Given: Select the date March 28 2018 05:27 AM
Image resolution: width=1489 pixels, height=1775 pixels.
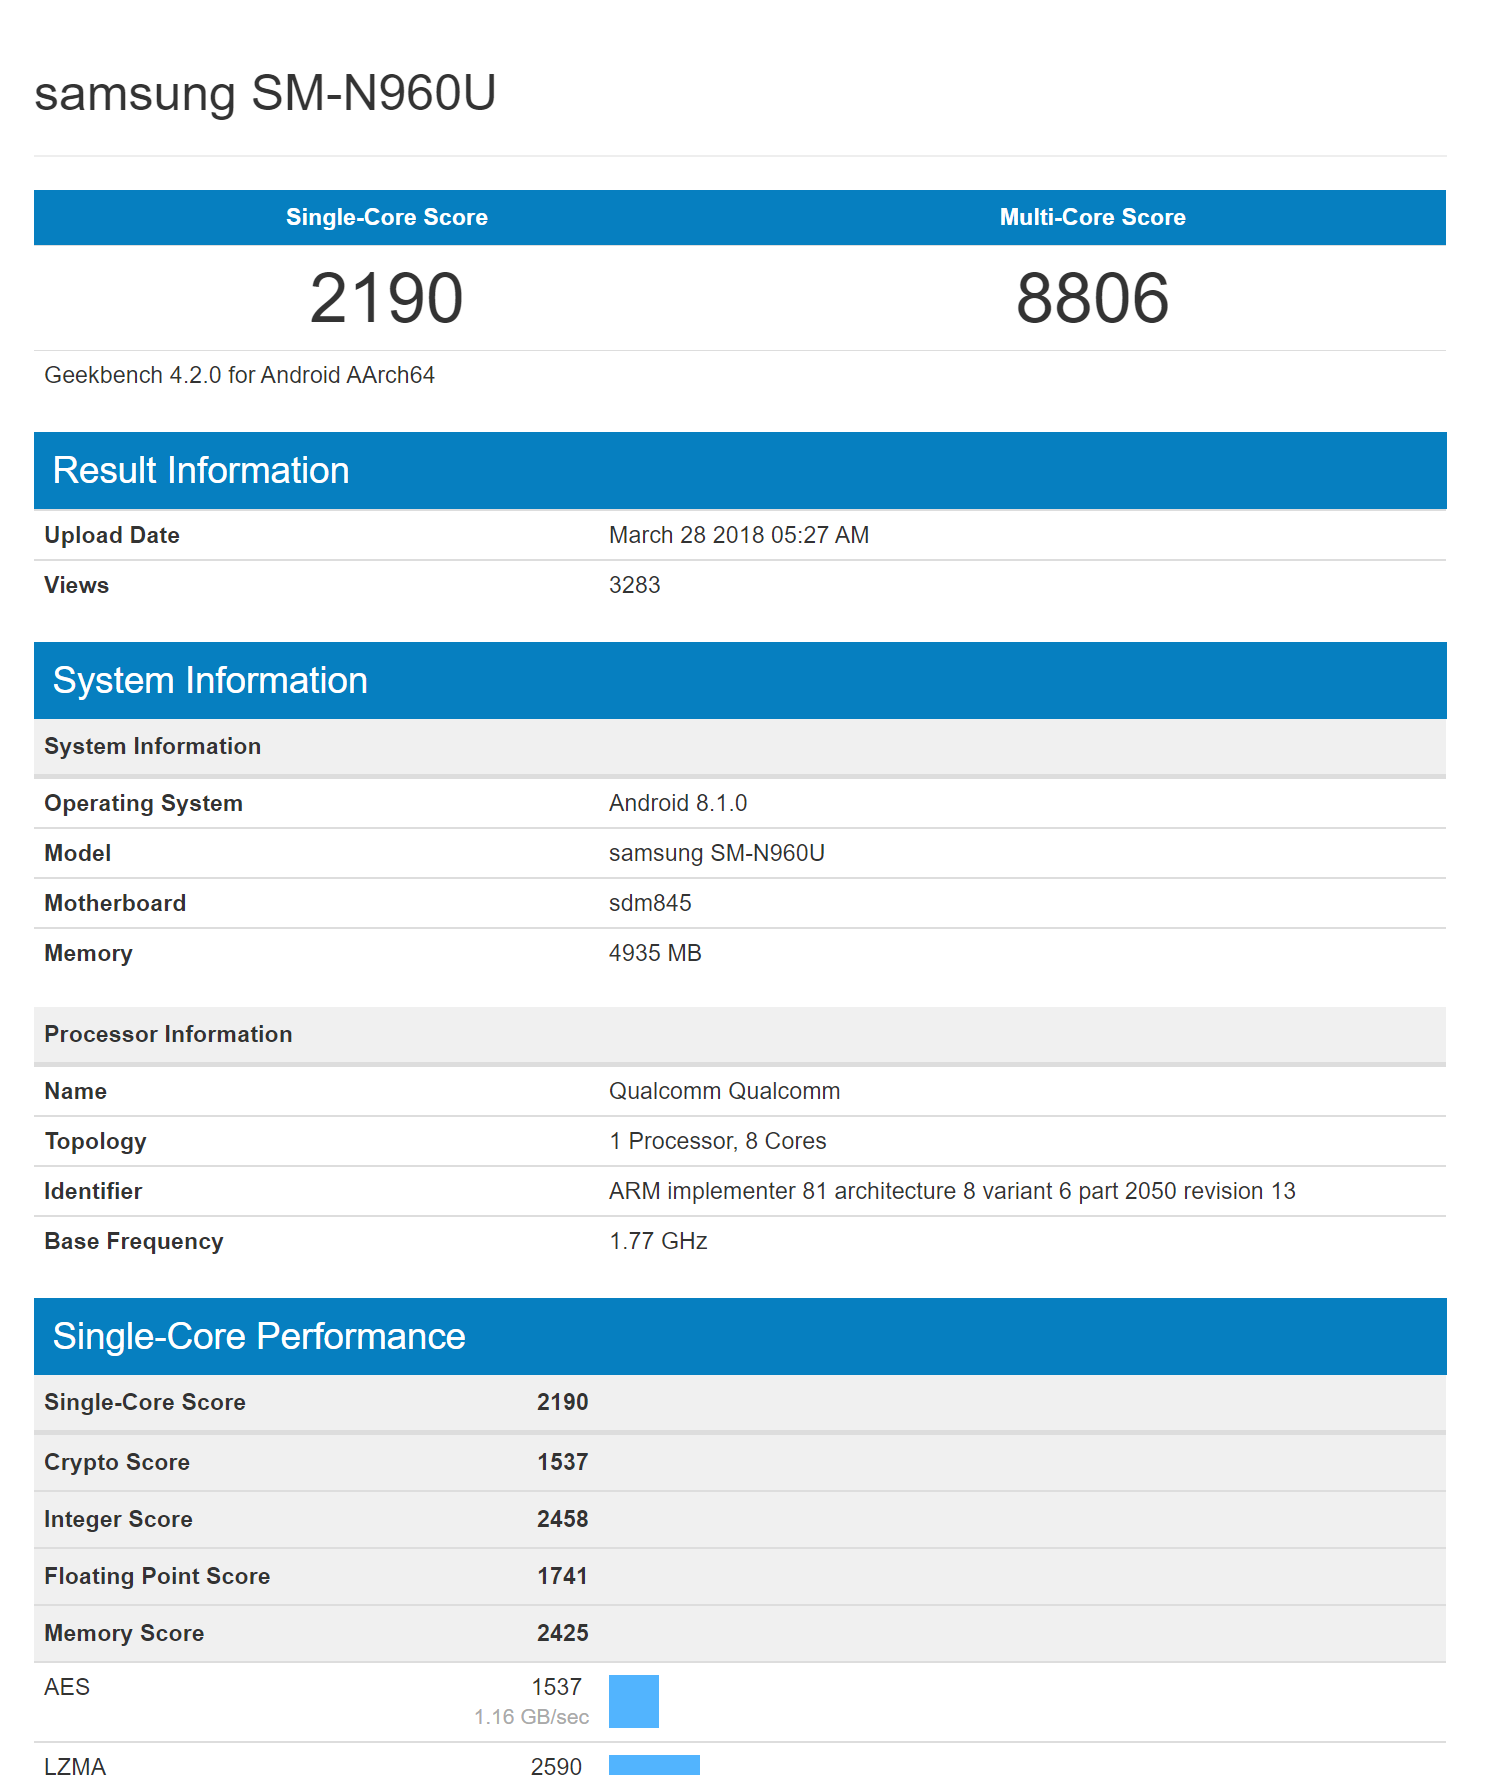Looking at the screenshot, I should [739, 535].
